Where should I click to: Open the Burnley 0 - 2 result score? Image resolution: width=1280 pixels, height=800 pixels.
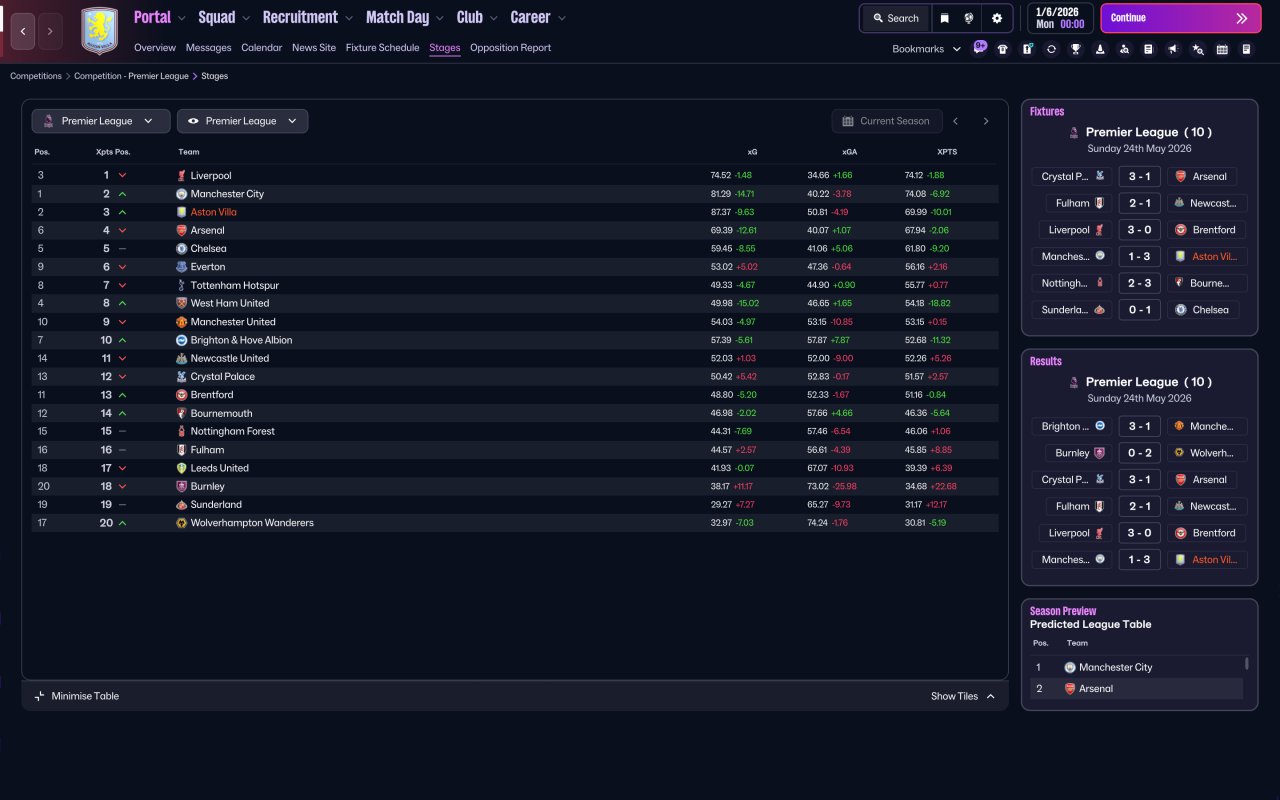click(x=1140, y=453)
